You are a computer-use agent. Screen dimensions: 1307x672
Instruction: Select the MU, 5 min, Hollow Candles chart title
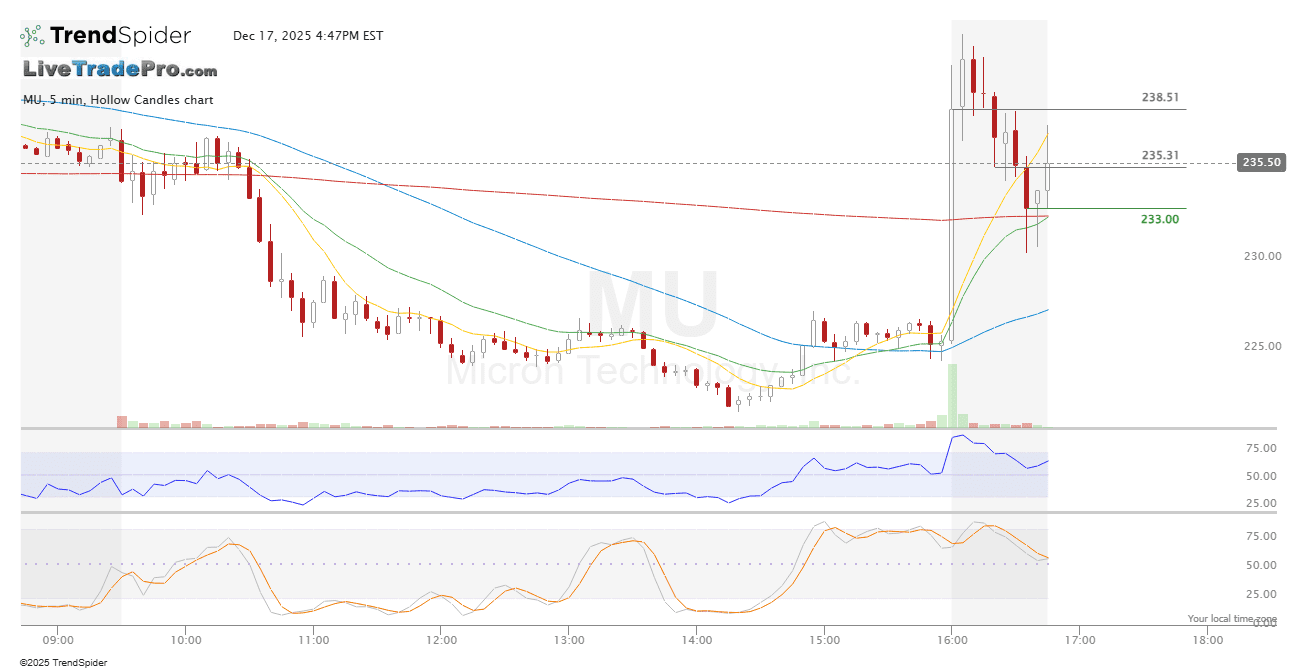pyautogui.click(x=118, y=100)
